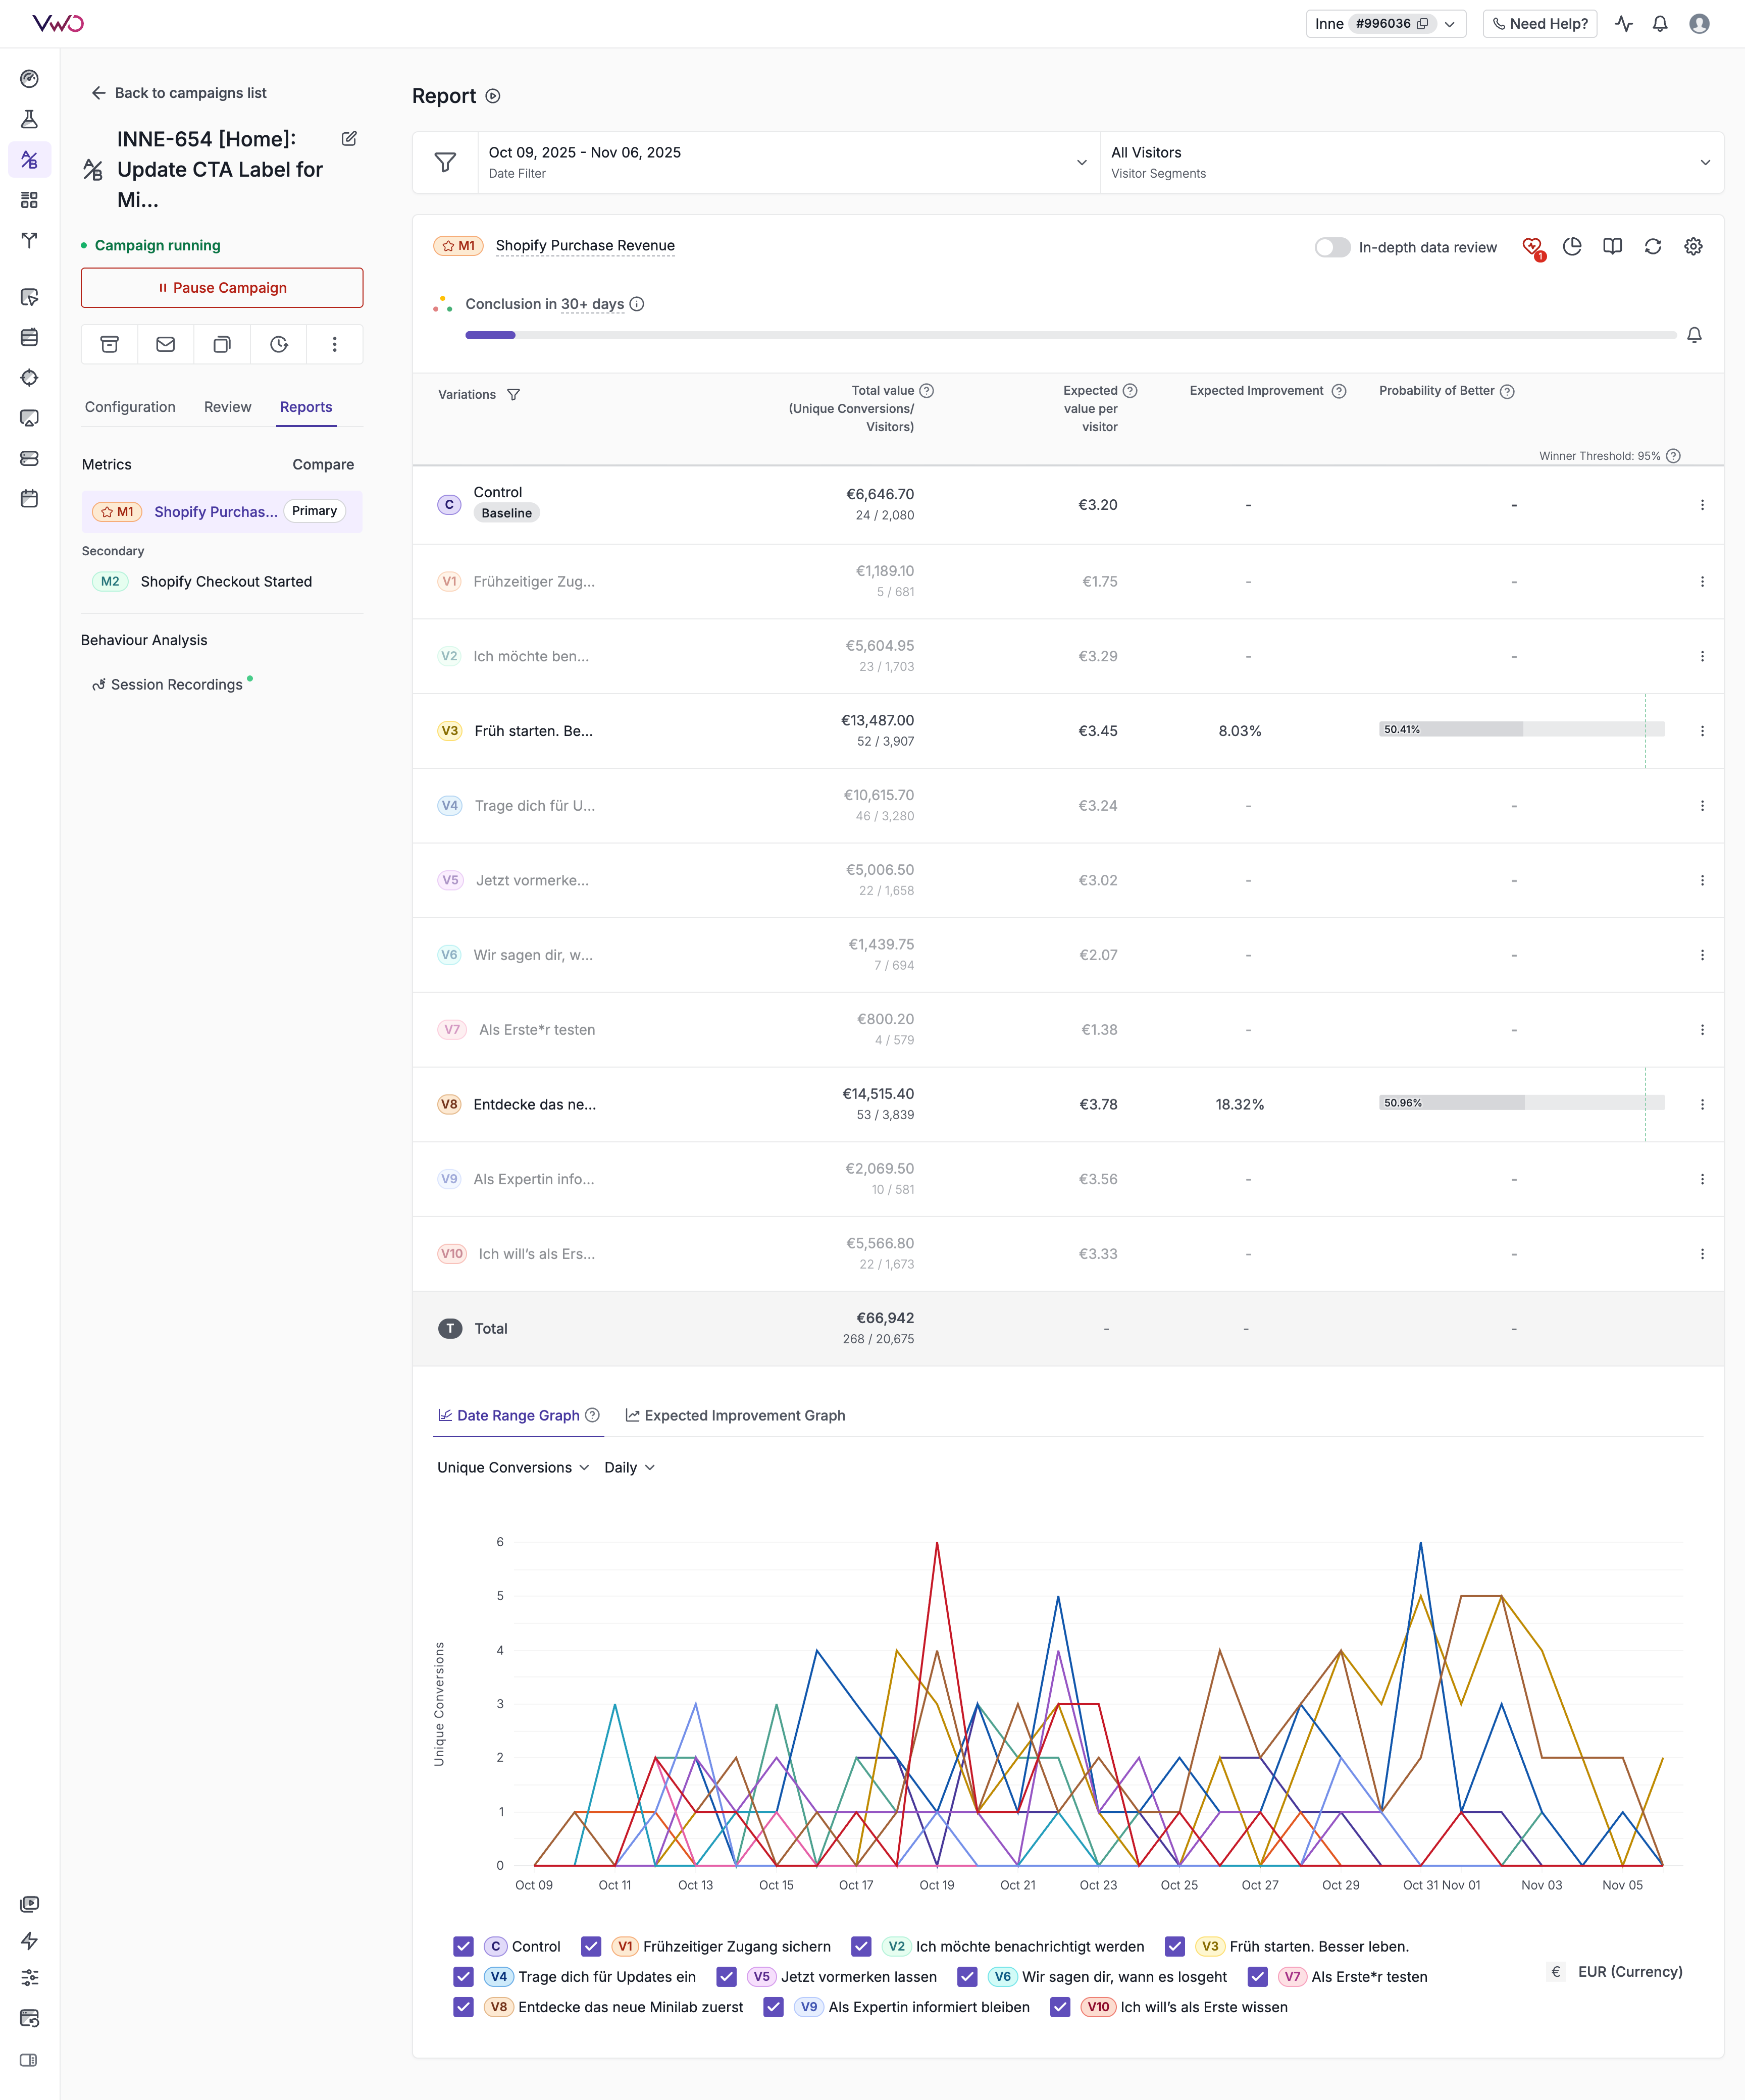Image resolution: width=1745 pixels, height=2100 pixels.
Task: Click the email report envelope icon
Action: (166, 344)
